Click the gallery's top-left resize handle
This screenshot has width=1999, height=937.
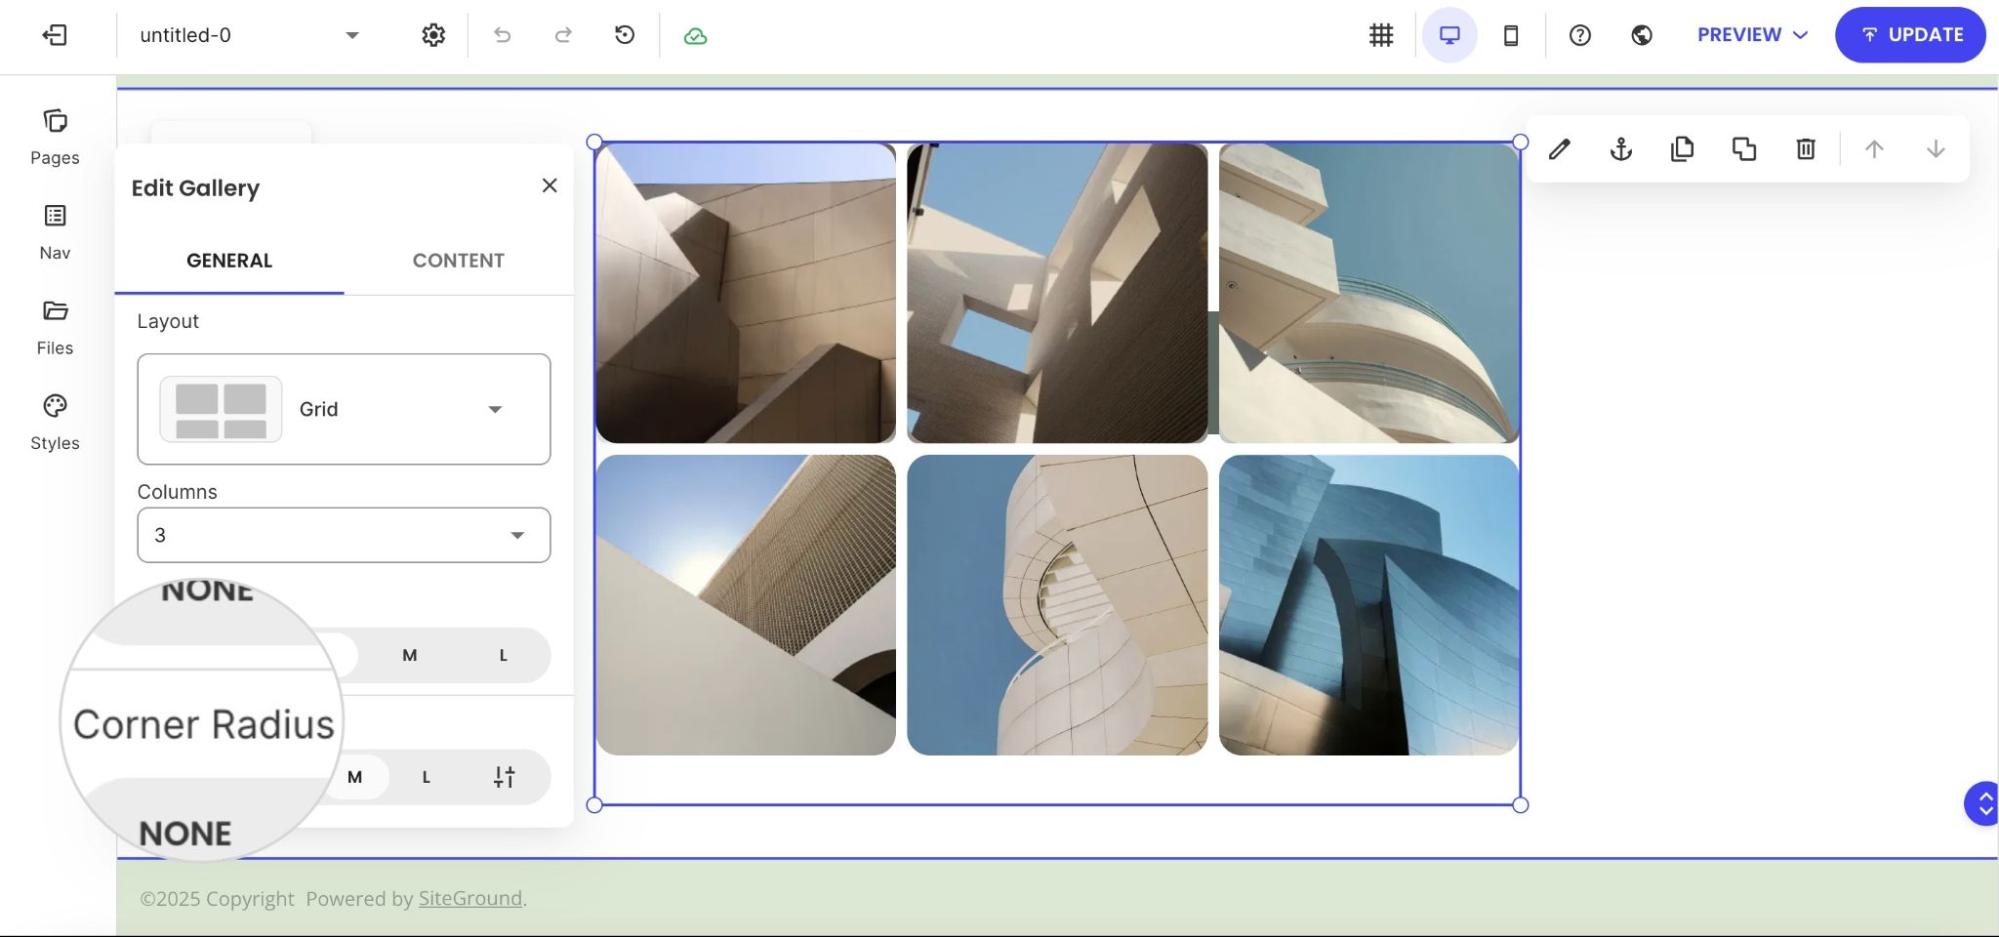(594, 142)
